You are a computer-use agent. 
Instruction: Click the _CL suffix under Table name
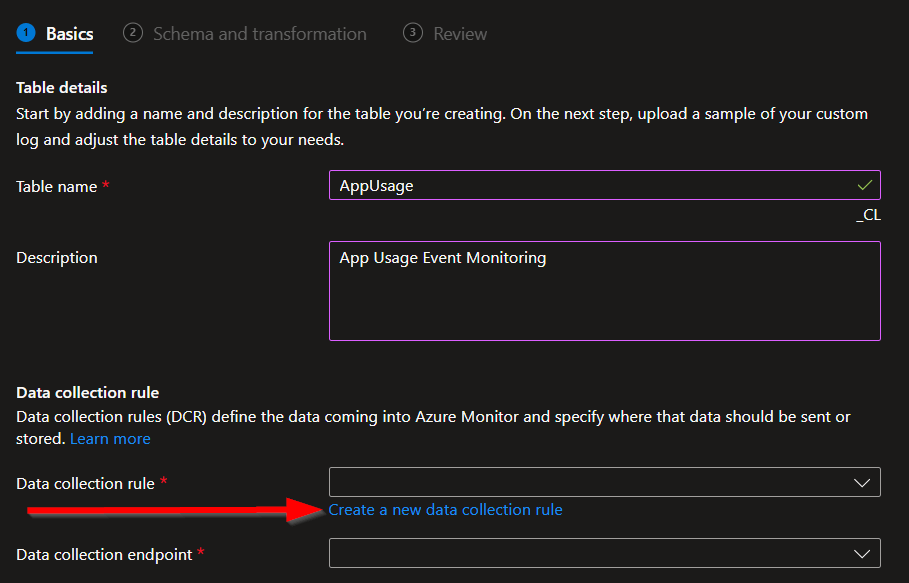[868, 214]
